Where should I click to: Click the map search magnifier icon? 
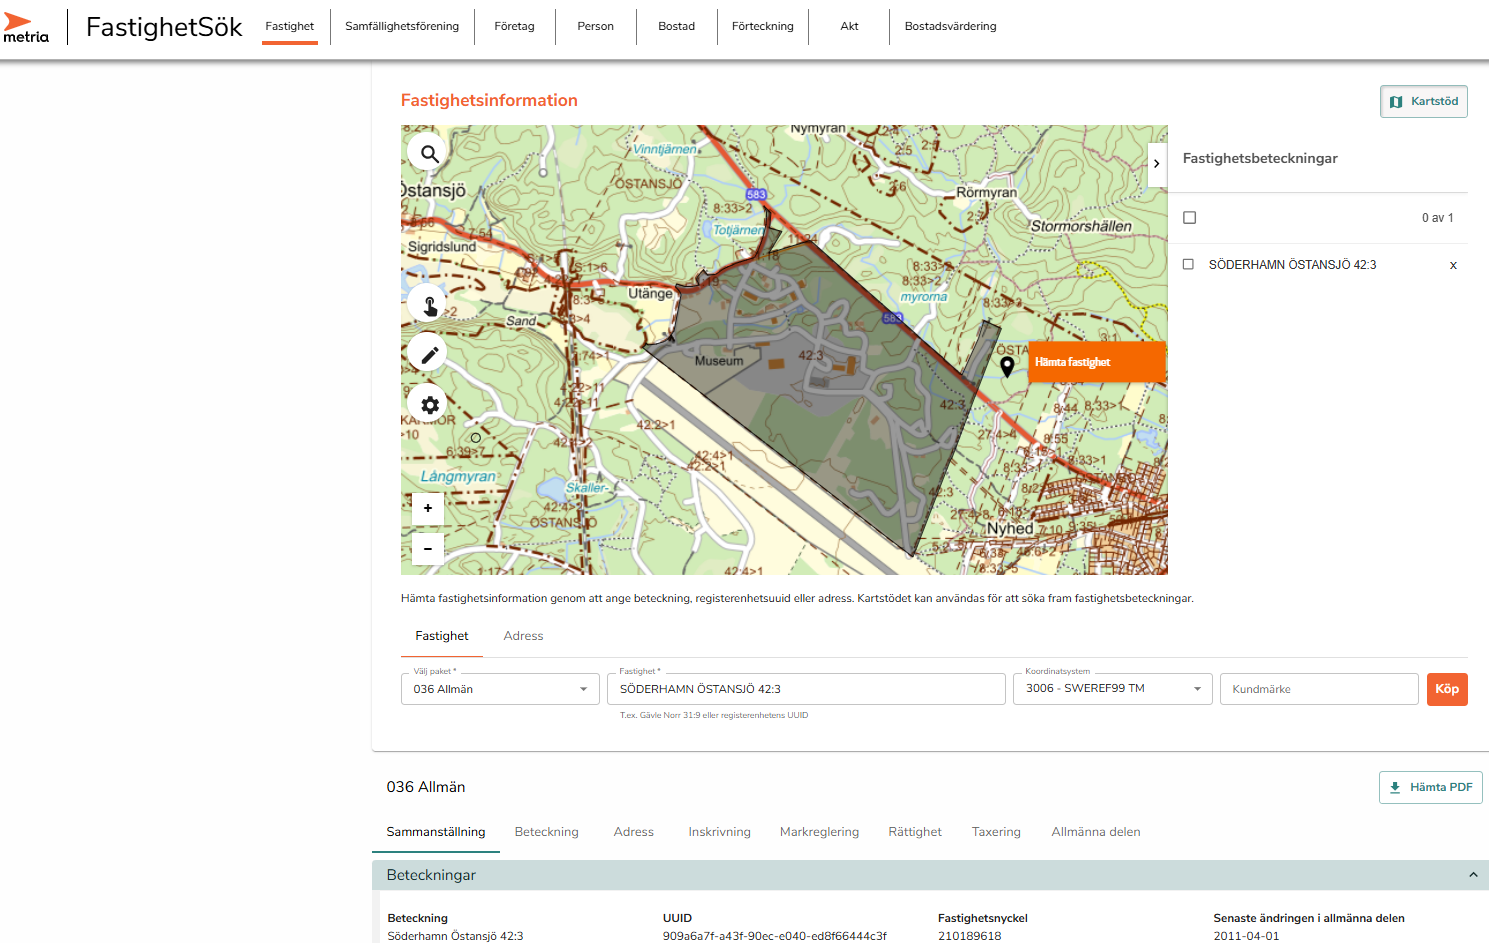[x=429, y=154]
